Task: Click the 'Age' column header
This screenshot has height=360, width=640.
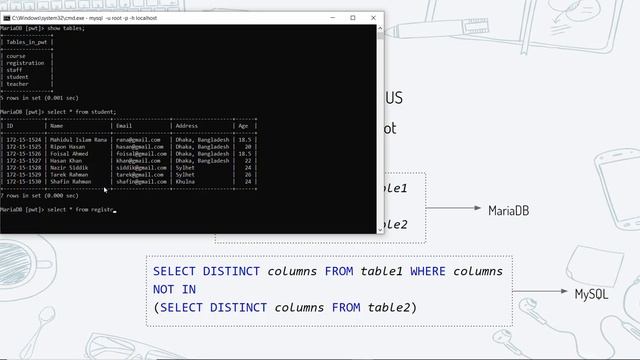Action: pos(243,126)
